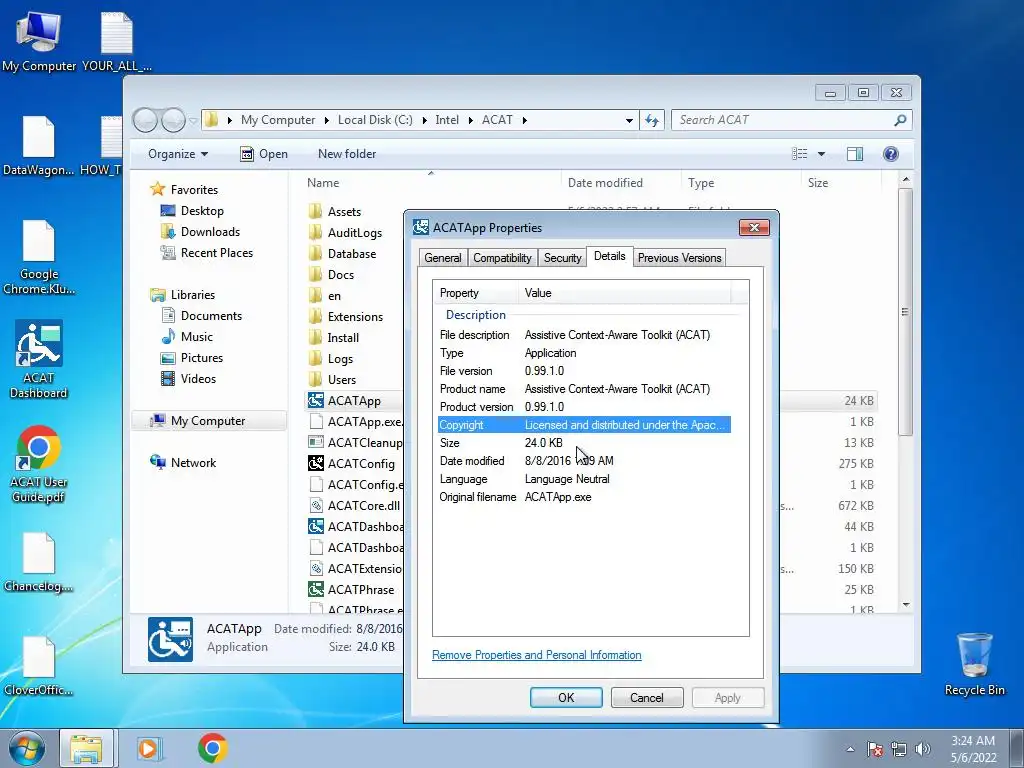Launch Windows Media Player from taskbar
The height and width of the screenshot is (768, 1024).
click(x=149, y=748)
